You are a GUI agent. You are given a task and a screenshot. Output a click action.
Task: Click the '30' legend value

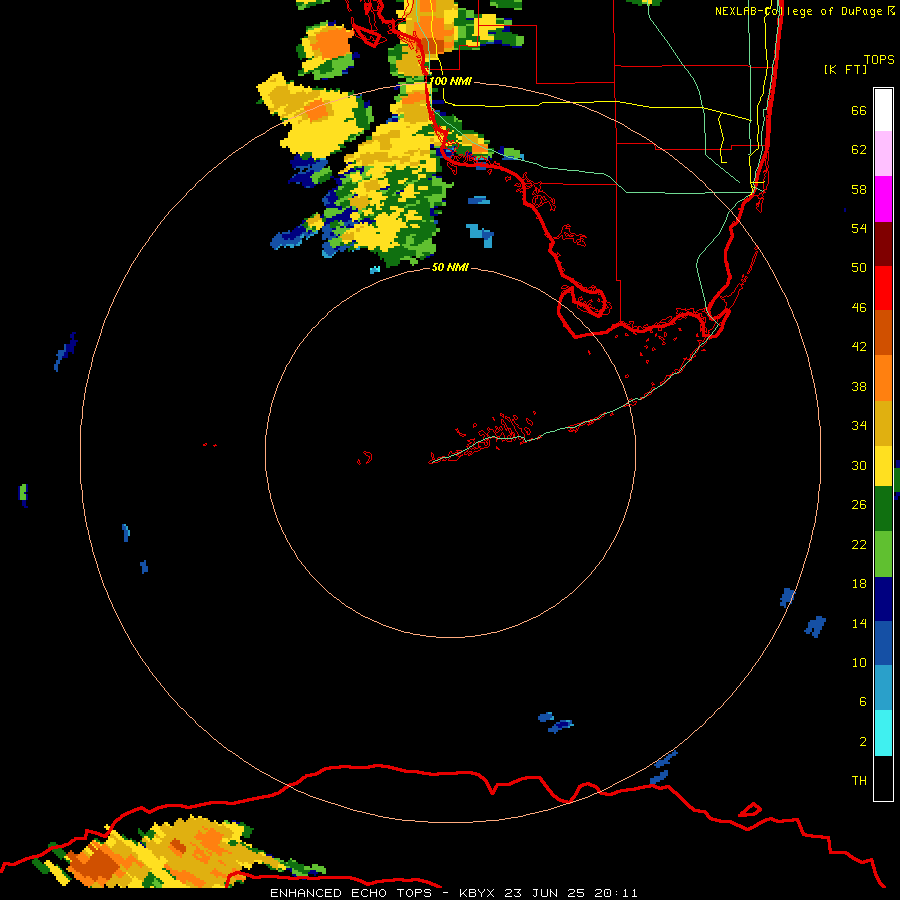tap(859, 465)
